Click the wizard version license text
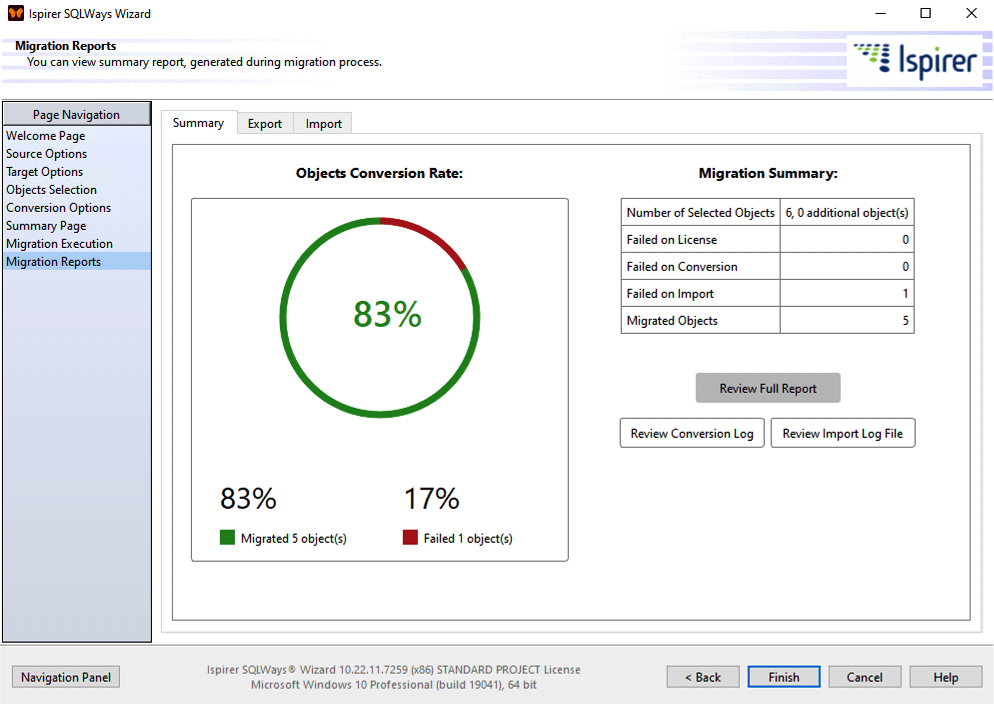 394,670
